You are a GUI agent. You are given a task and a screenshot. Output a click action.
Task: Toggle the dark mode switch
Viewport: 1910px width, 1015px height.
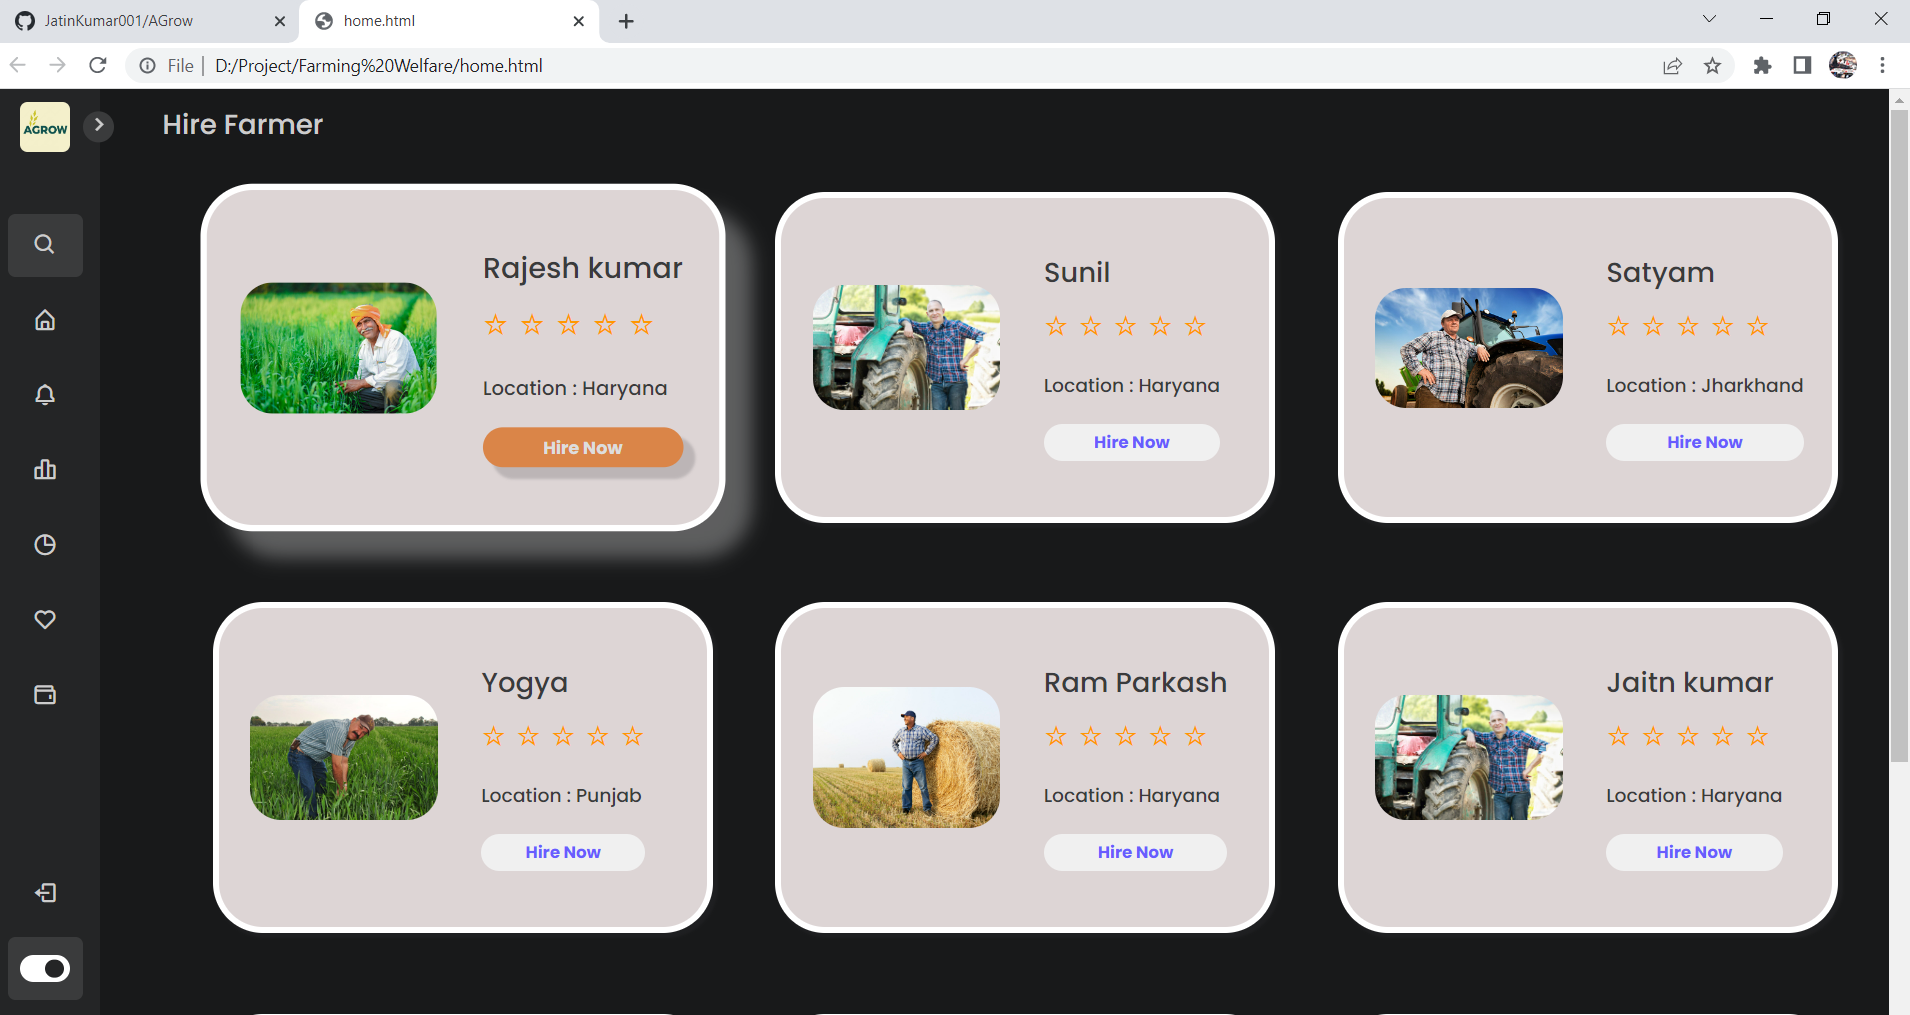[x=45, y=968]
